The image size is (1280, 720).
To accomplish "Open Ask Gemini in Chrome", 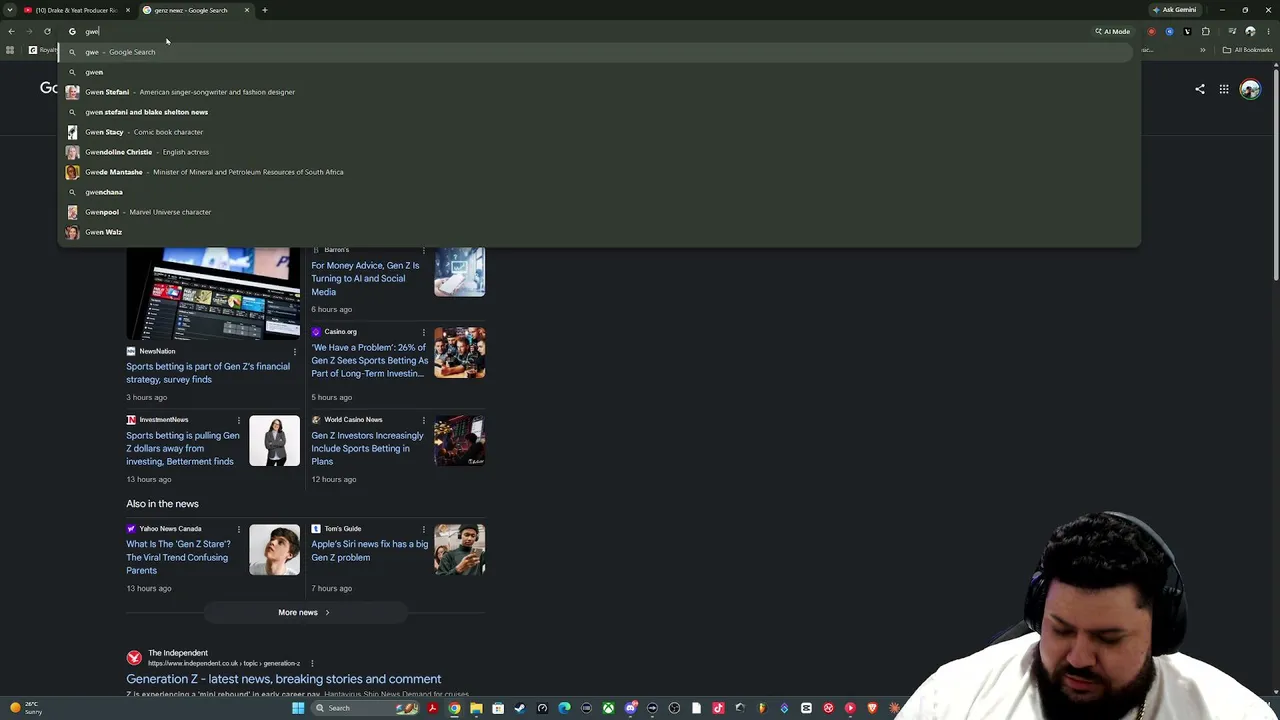I will tap(1174, 10).
